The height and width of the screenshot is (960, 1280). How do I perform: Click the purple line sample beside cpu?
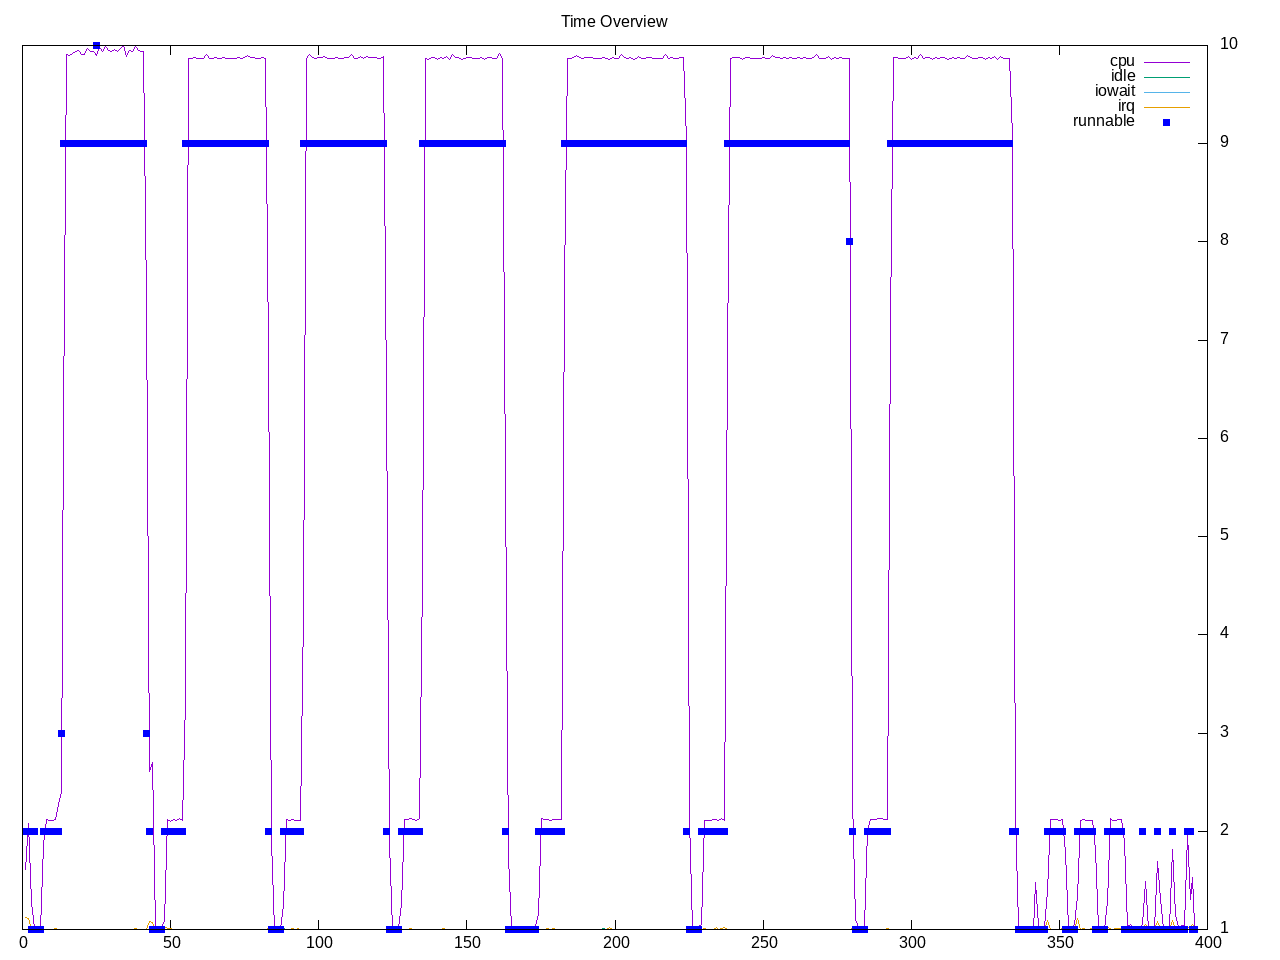pyautogui.click(x=1166, y=62)
